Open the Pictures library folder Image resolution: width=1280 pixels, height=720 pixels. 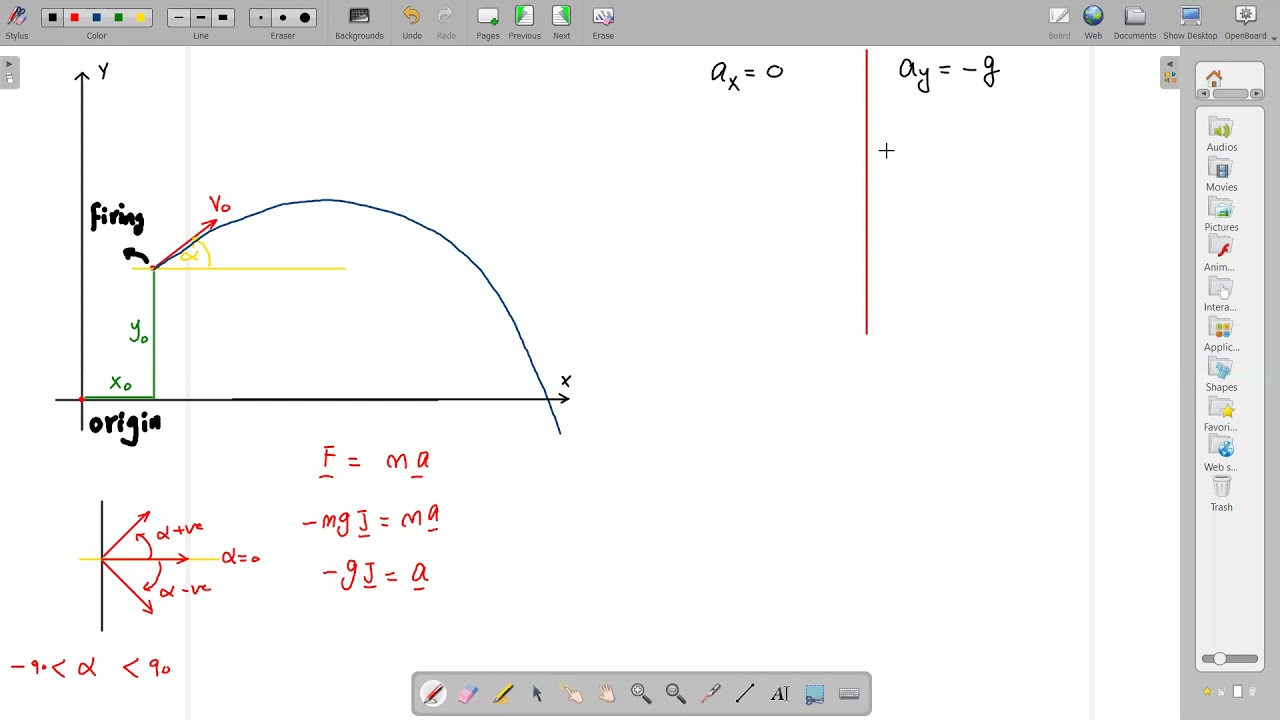pos(1221,215)
